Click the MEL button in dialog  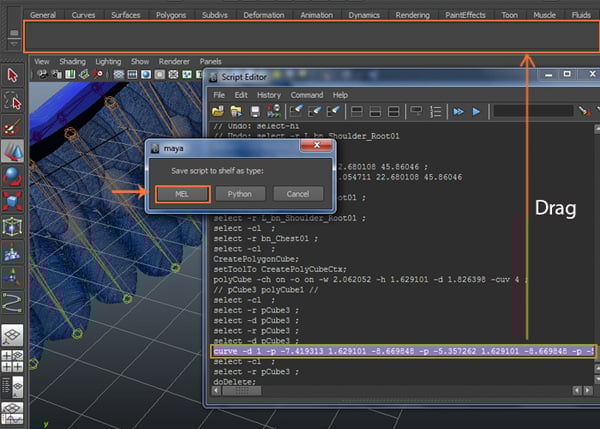[182, 193]
